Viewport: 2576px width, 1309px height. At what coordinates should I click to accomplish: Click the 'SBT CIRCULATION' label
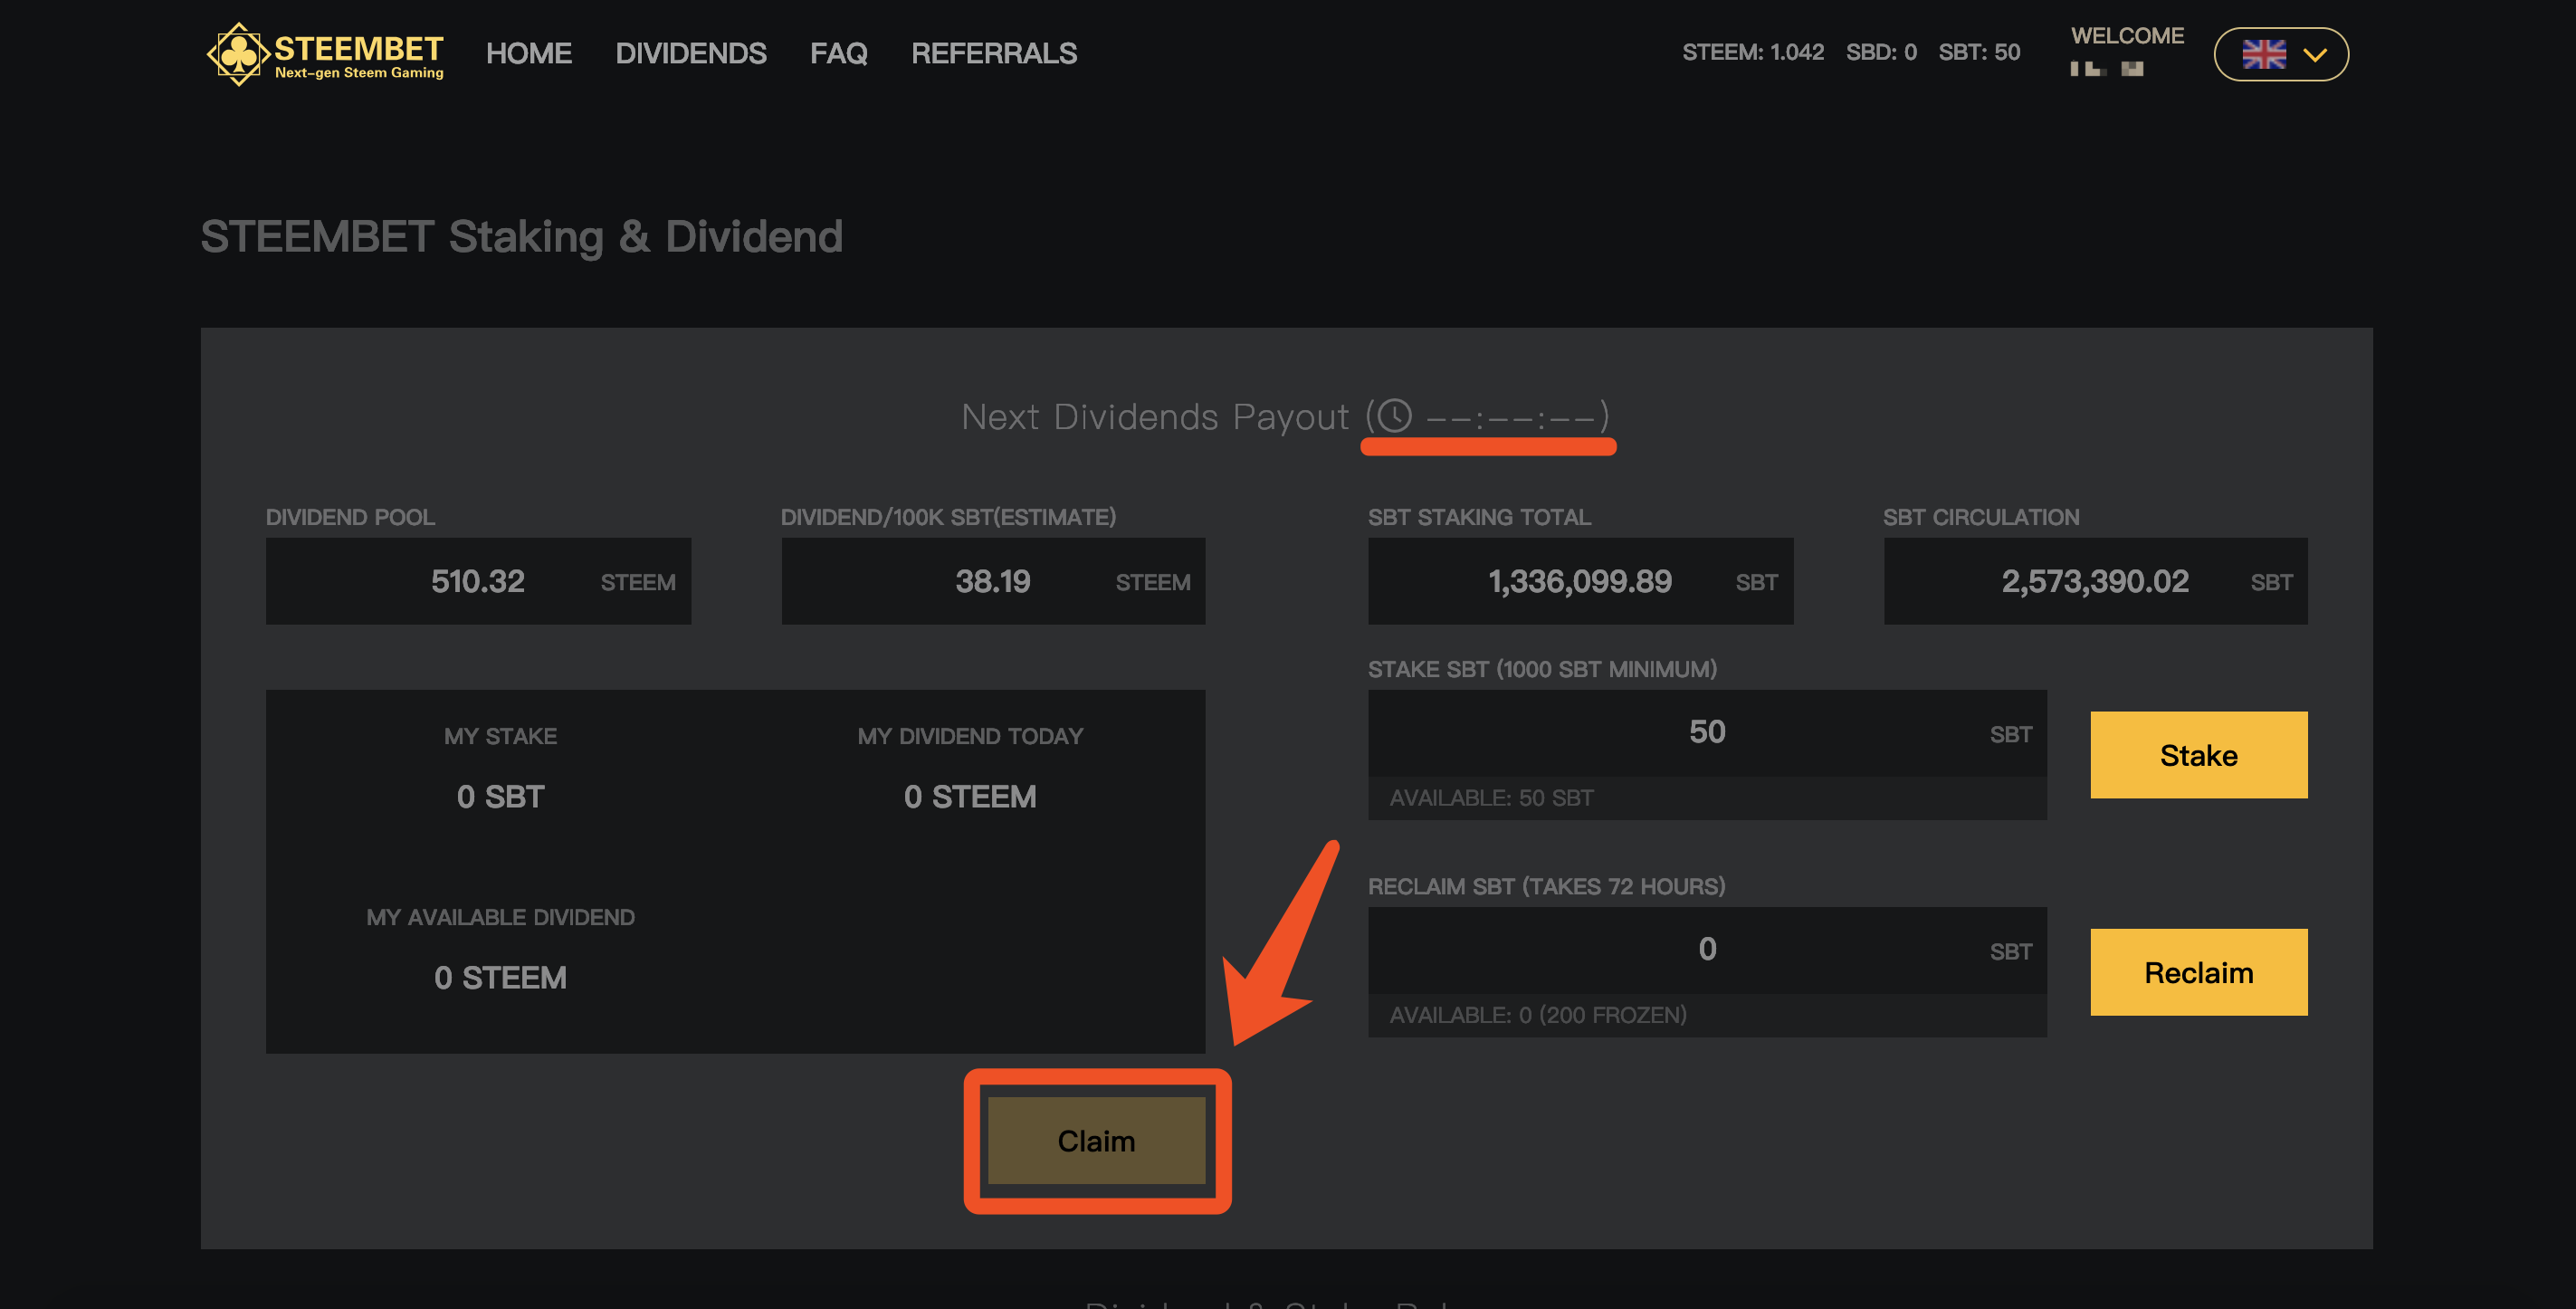pos(1981,517)
